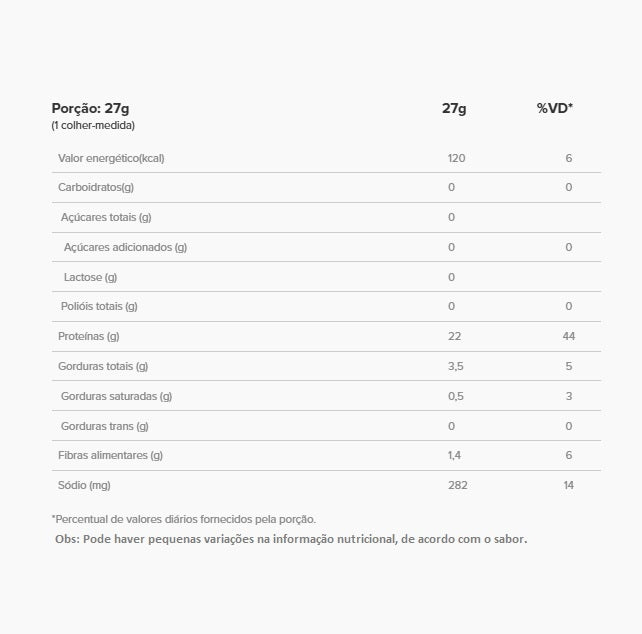
Task: Click the 'Gorduras saturadas (g)' label
Action: pyautogui.click(x=116, y=396)
